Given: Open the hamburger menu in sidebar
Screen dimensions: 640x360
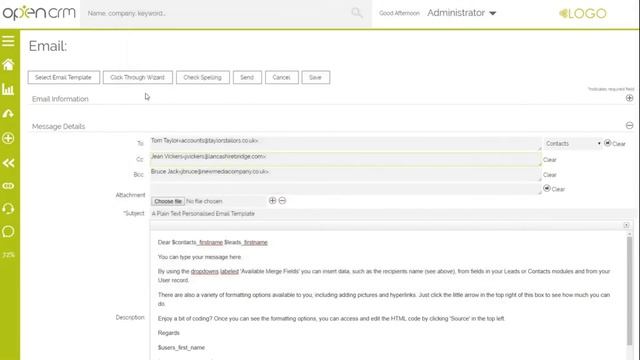Looking at the screenshot, I should coord(8,41).
